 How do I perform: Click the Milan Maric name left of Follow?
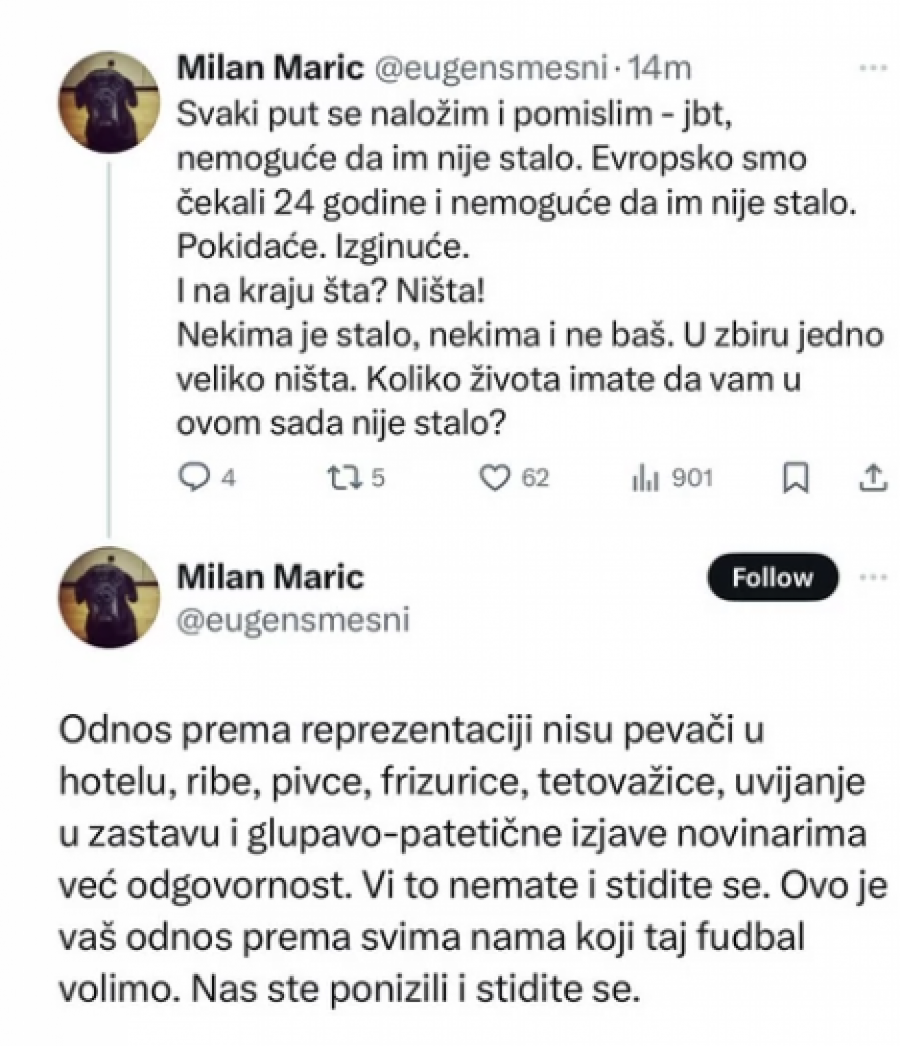pyautogui.click(x=270, y=577)
